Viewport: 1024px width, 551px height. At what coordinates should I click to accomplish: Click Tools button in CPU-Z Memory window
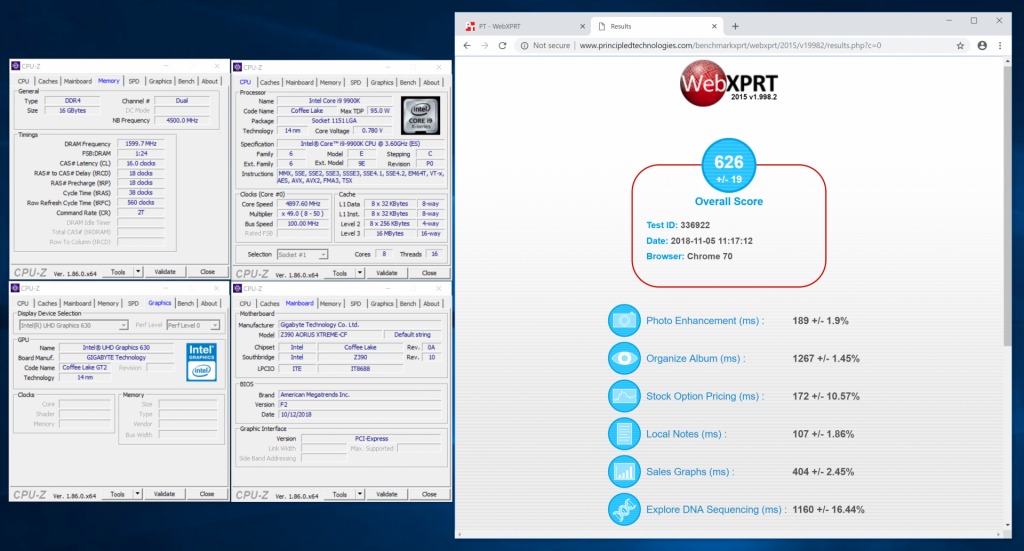click(x=118, y=272)
